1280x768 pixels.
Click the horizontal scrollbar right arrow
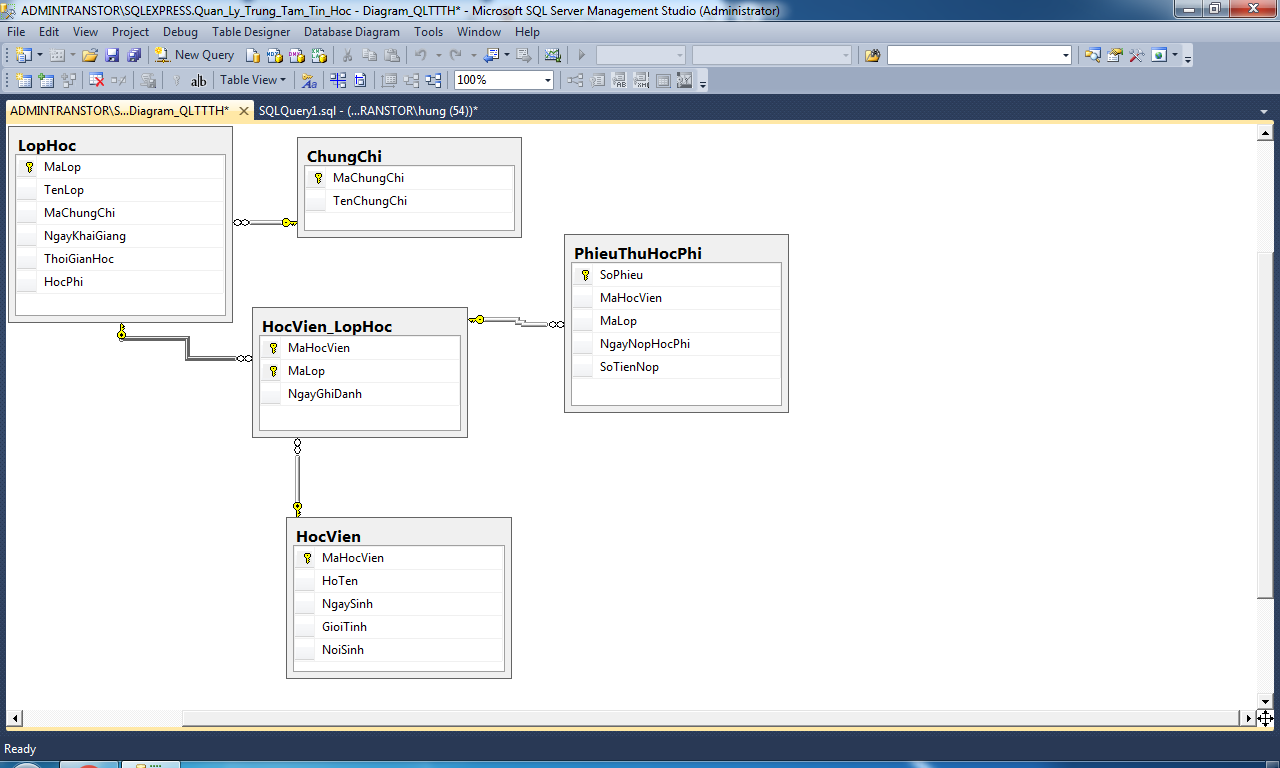pos(1248,718)
